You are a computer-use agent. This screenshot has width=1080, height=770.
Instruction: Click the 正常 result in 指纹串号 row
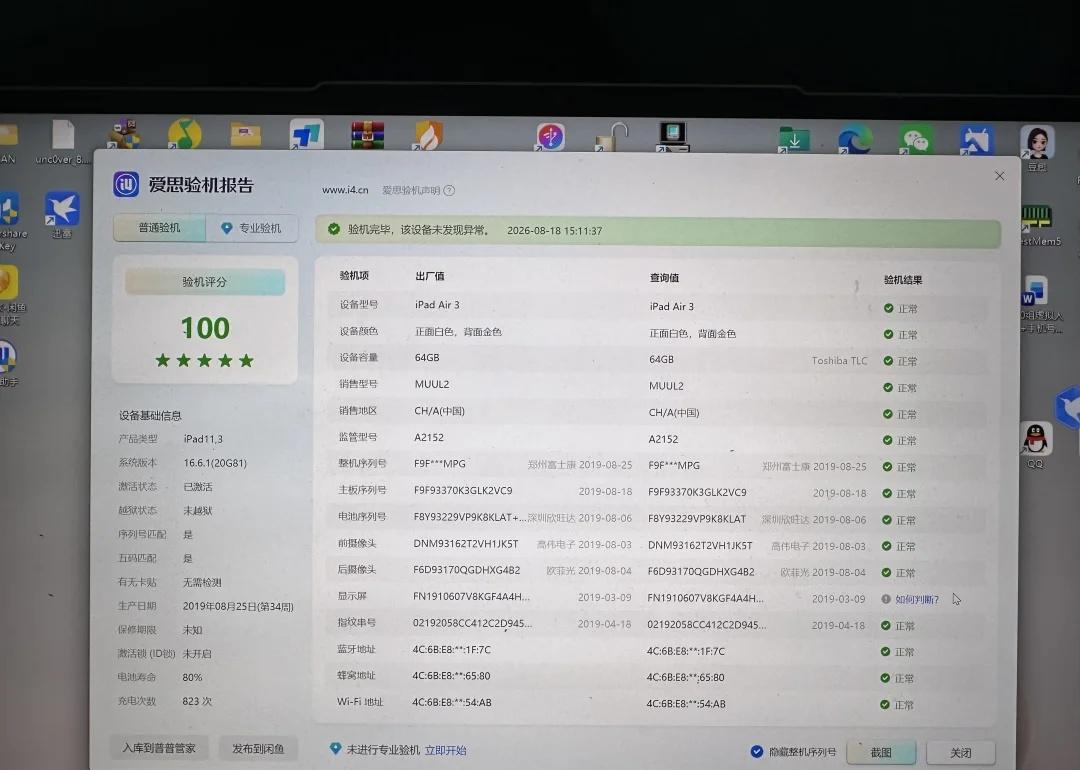pyautogui.click(x=905, y=626)
